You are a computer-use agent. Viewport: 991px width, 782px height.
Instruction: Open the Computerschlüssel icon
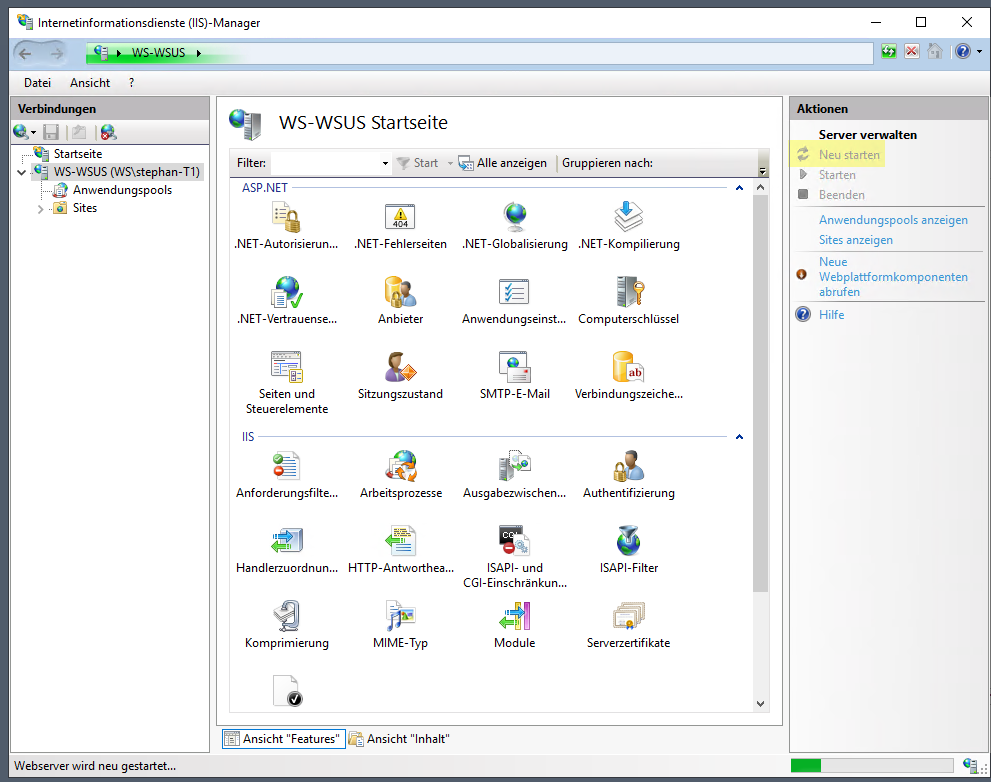[x=629, y=292]
